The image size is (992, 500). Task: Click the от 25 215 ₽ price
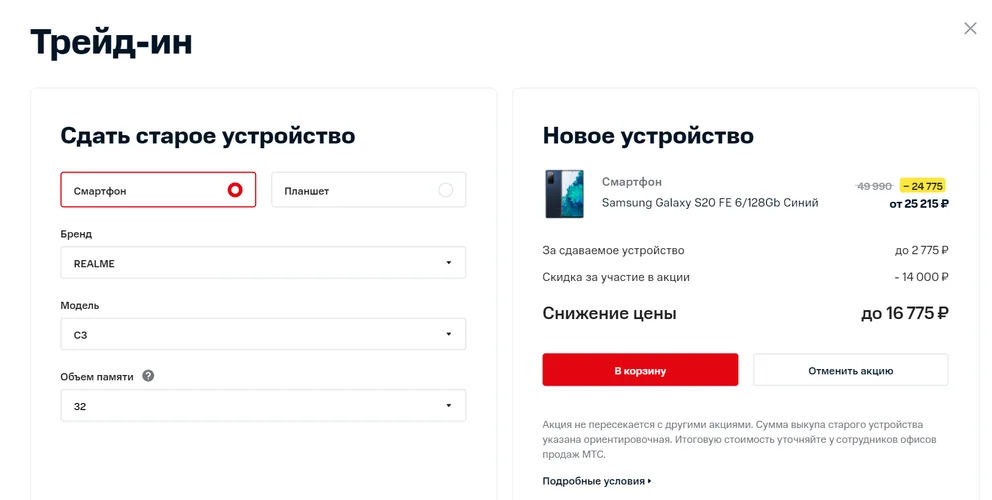[x=919, y=204]
